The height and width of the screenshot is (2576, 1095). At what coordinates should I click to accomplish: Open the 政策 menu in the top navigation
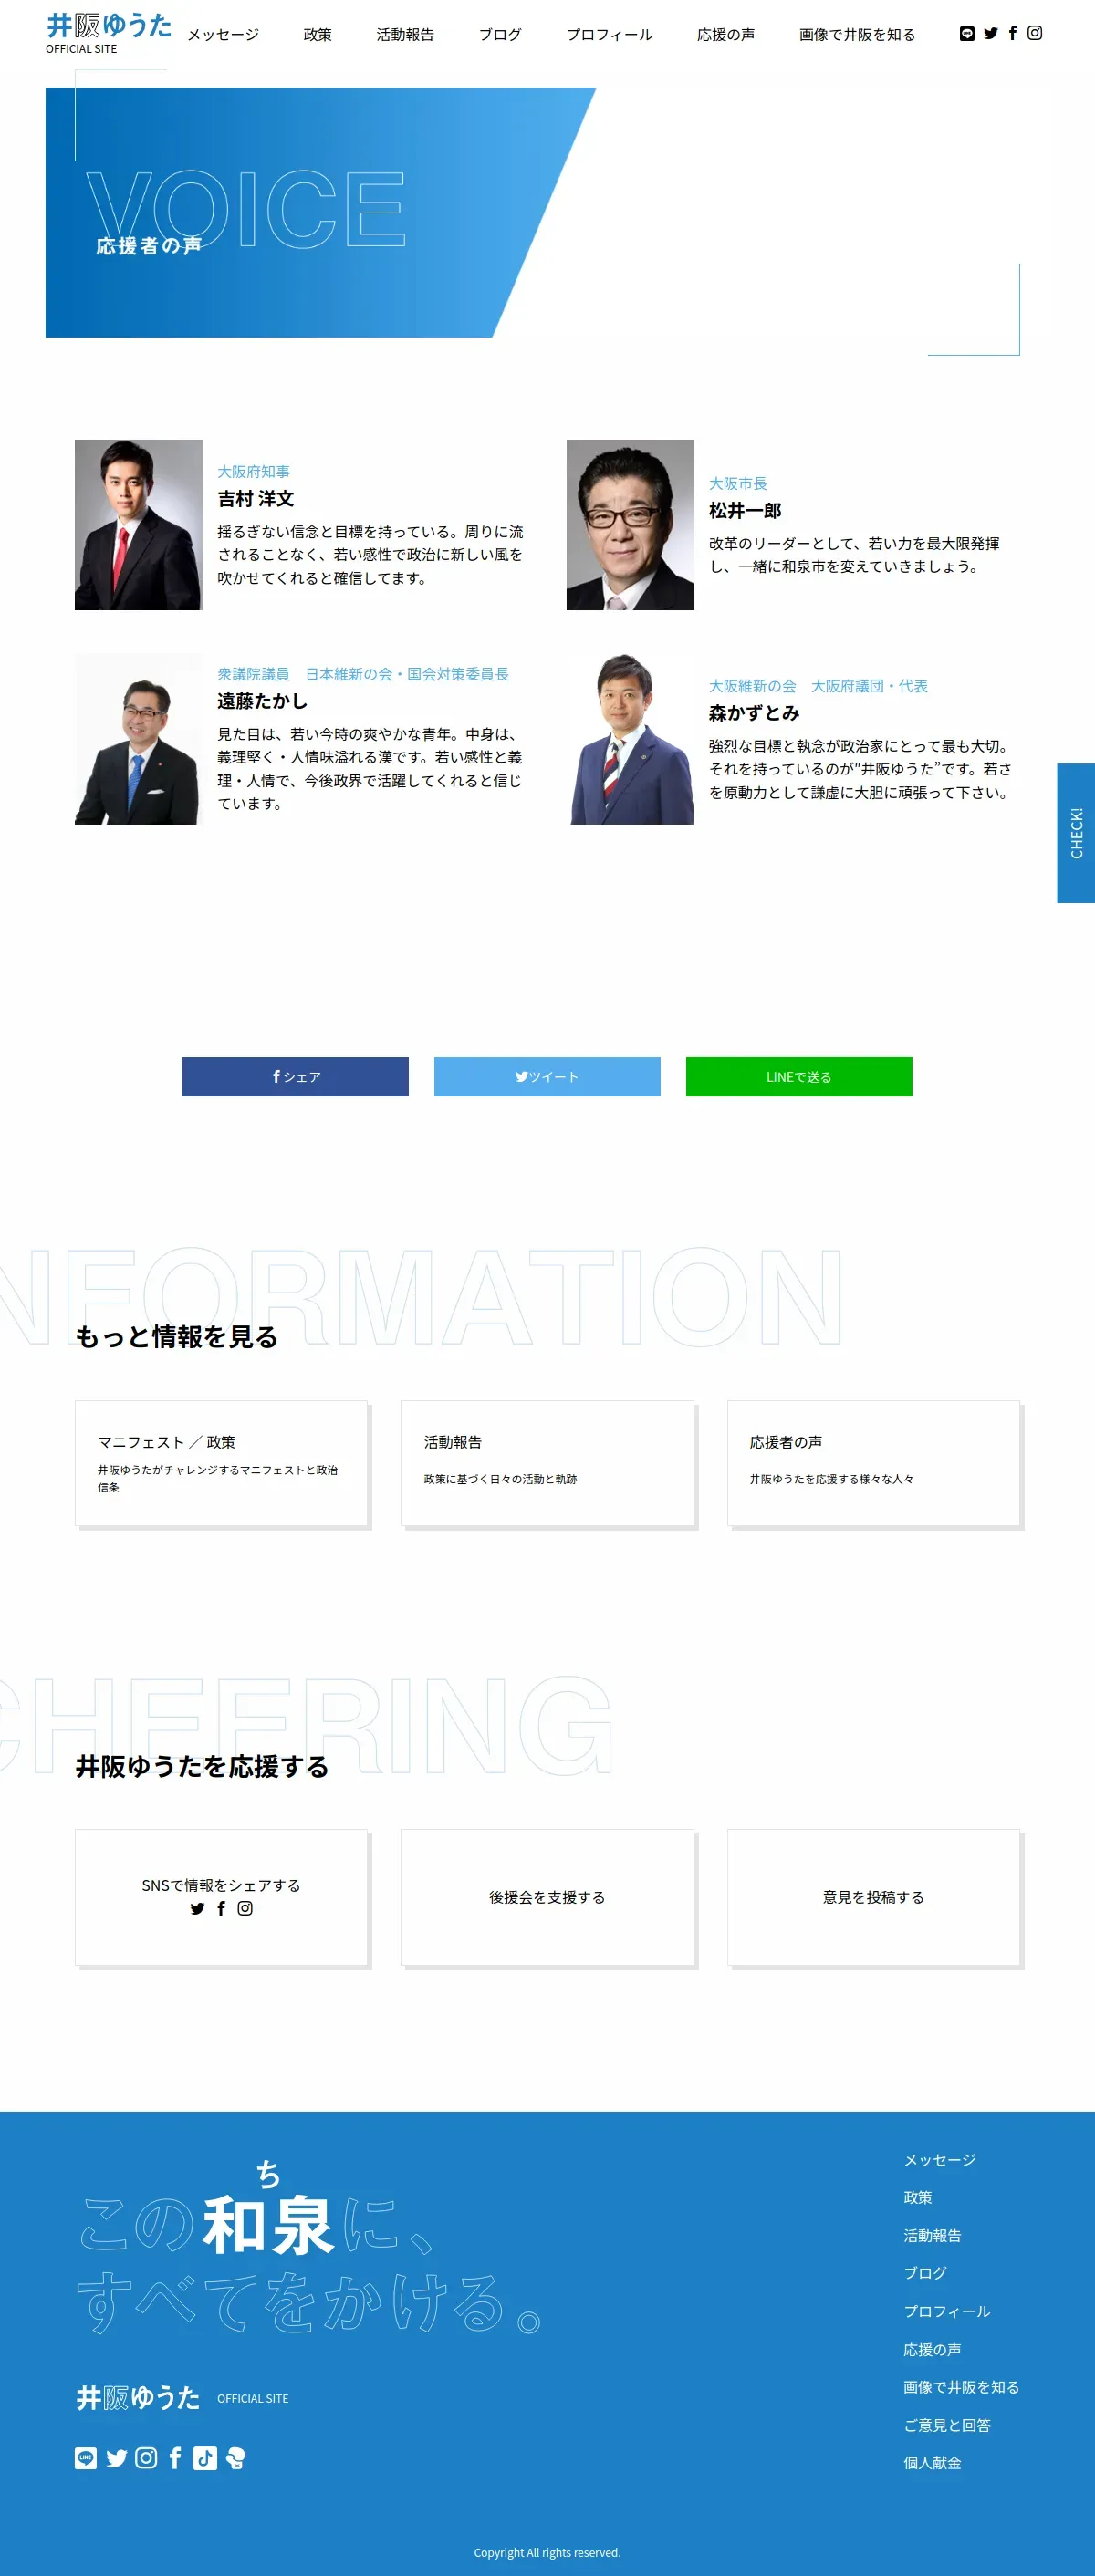[x=318, y=34]
